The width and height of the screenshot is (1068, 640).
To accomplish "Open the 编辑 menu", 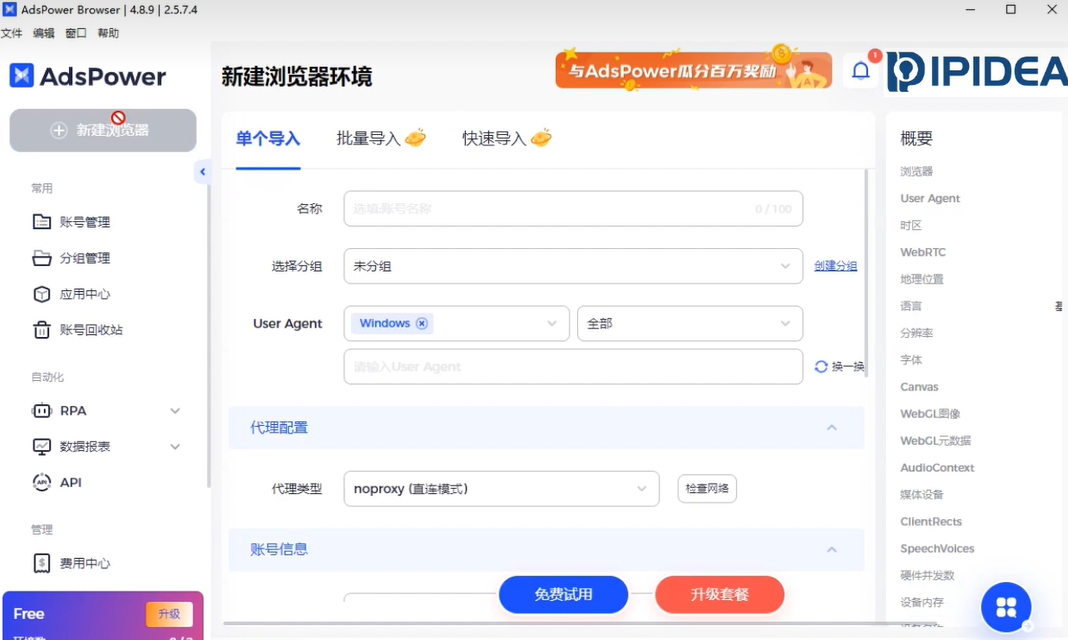I will pyautogui.click(x=44, y=33).
